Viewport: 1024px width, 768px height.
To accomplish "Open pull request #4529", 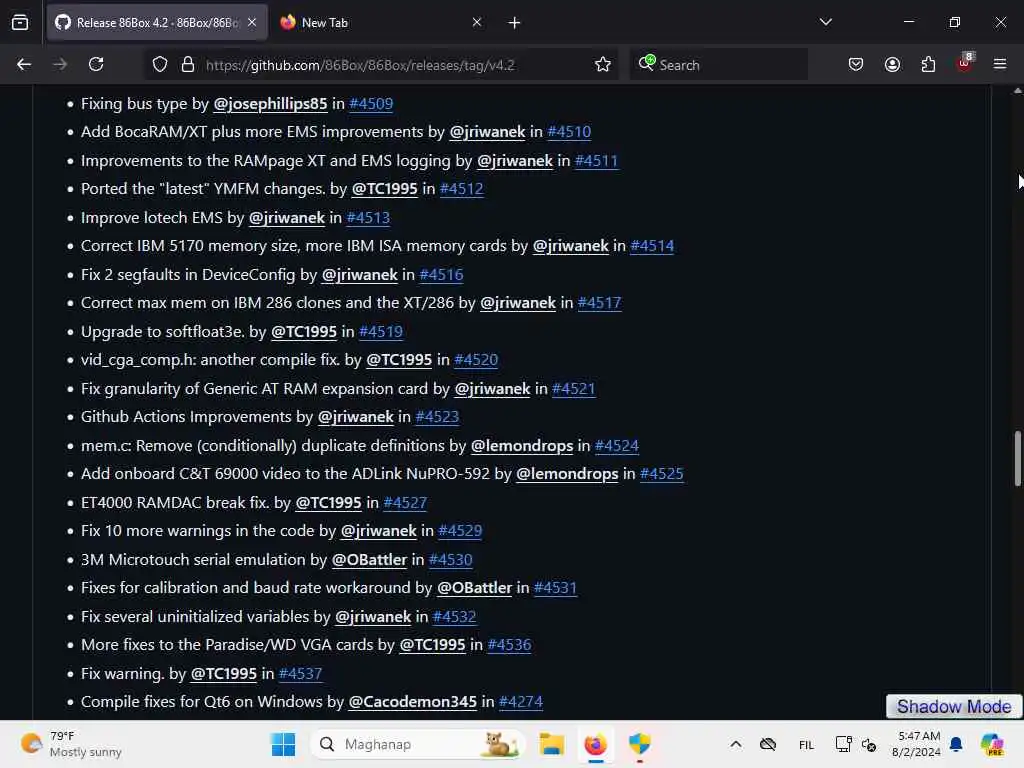I will (460, 531).
